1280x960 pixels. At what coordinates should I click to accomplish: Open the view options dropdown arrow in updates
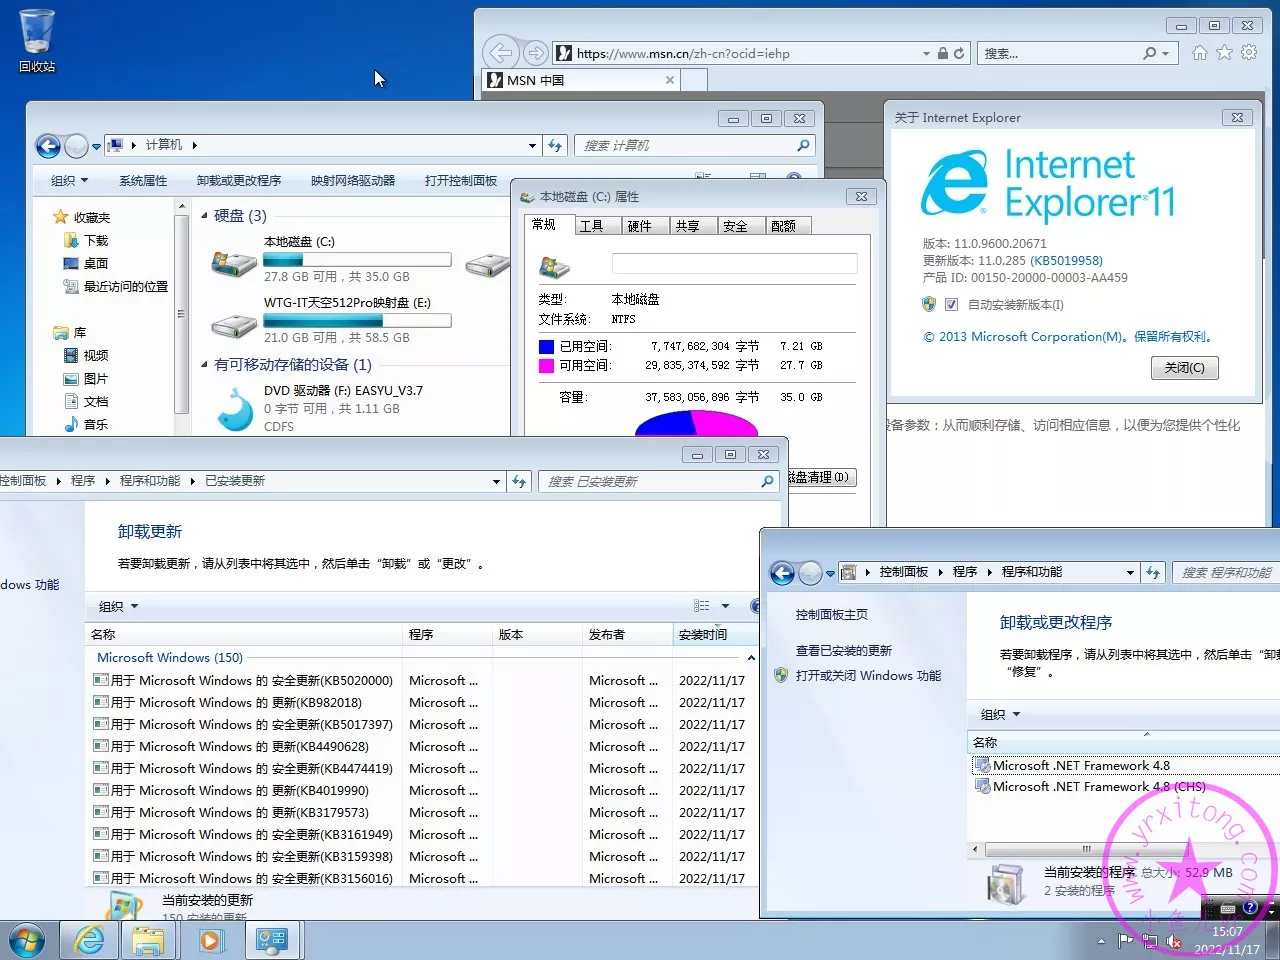pyautogui.click(x=726, y=606)
